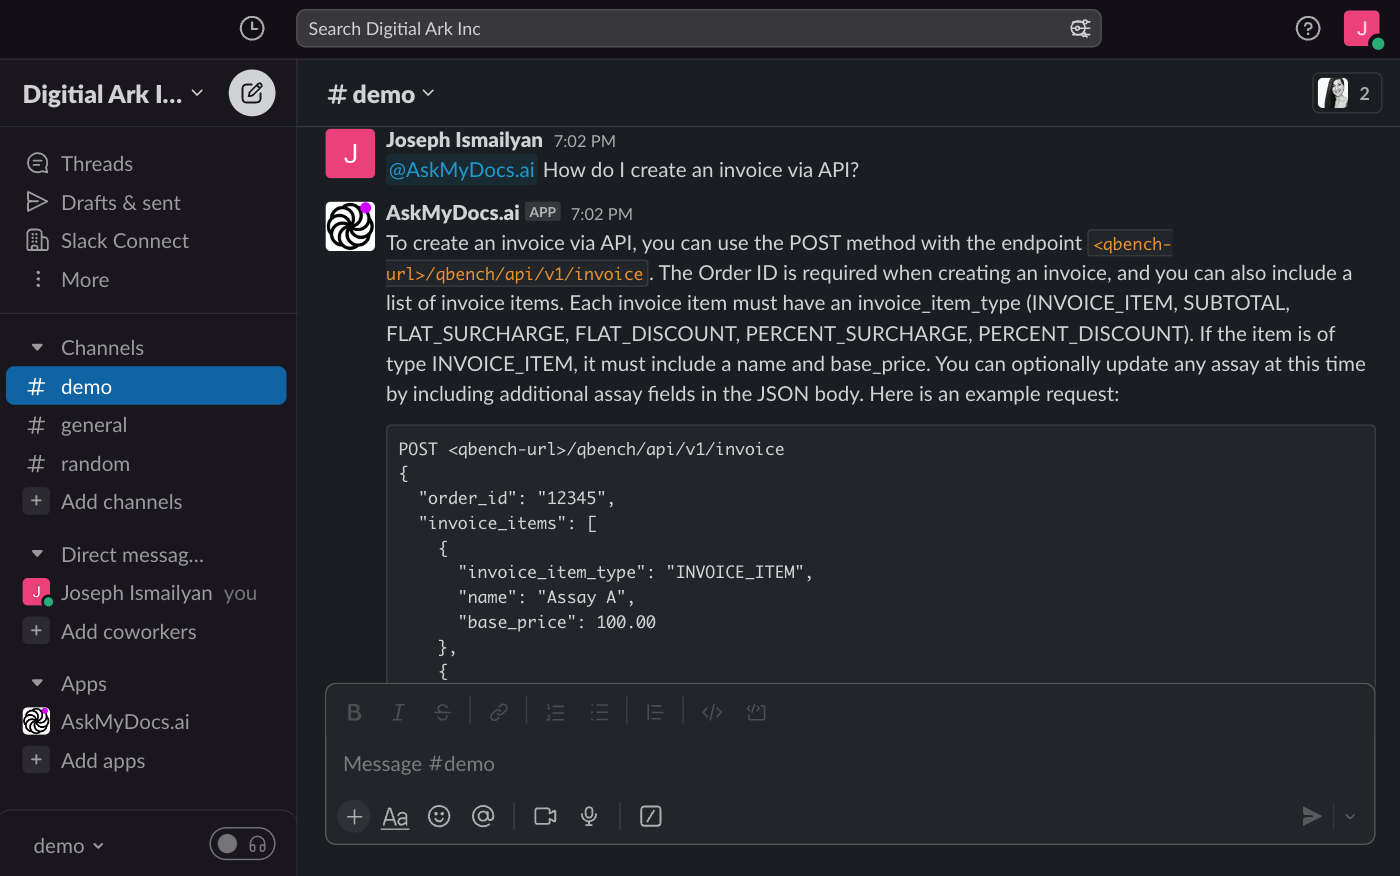1400x876 pixels.
Task: Click the Joseph Ismailyan sender name
Action: [x=464, y=140]
